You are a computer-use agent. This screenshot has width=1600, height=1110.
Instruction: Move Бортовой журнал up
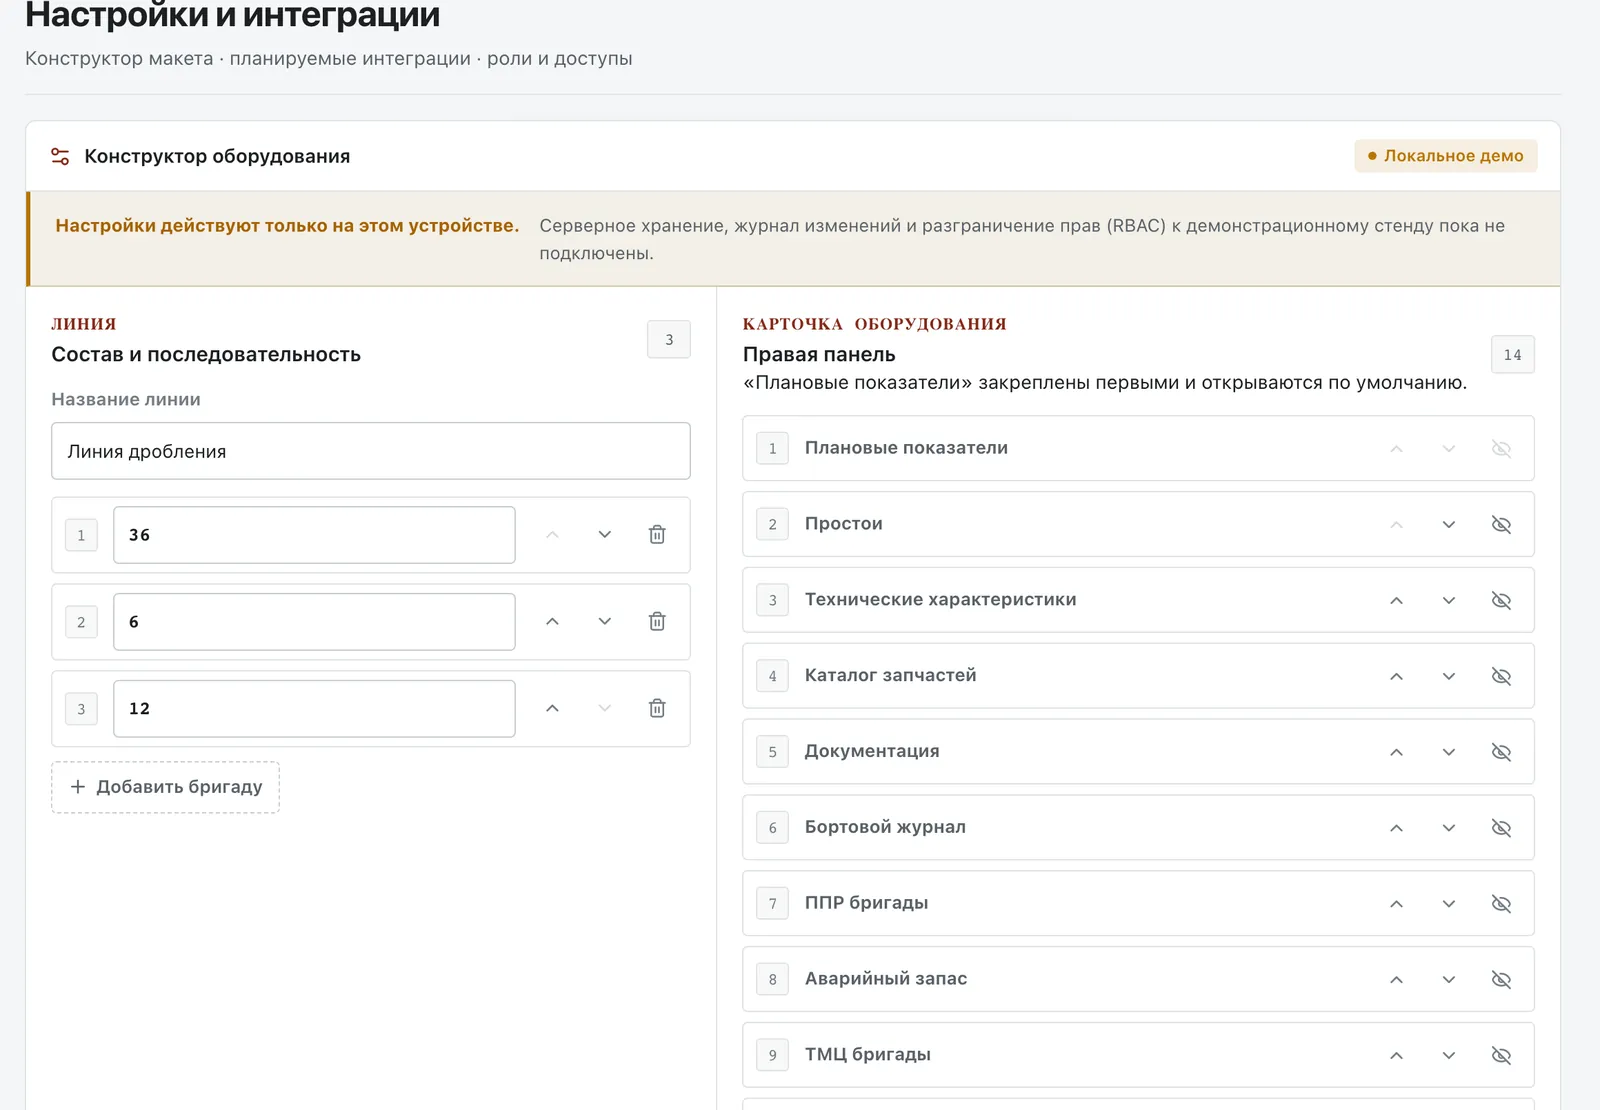coord(1397,829)
